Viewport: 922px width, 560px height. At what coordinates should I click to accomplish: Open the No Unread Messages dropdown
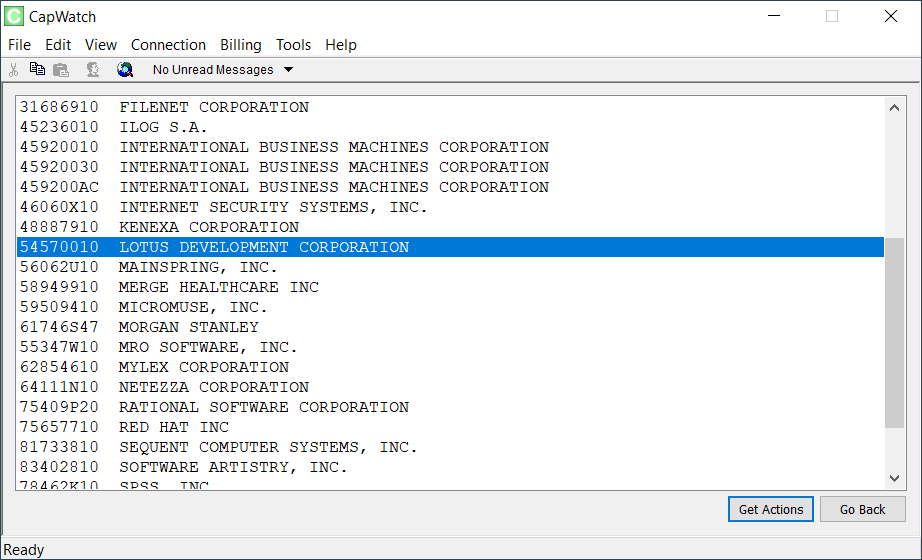tap(223, 70)
